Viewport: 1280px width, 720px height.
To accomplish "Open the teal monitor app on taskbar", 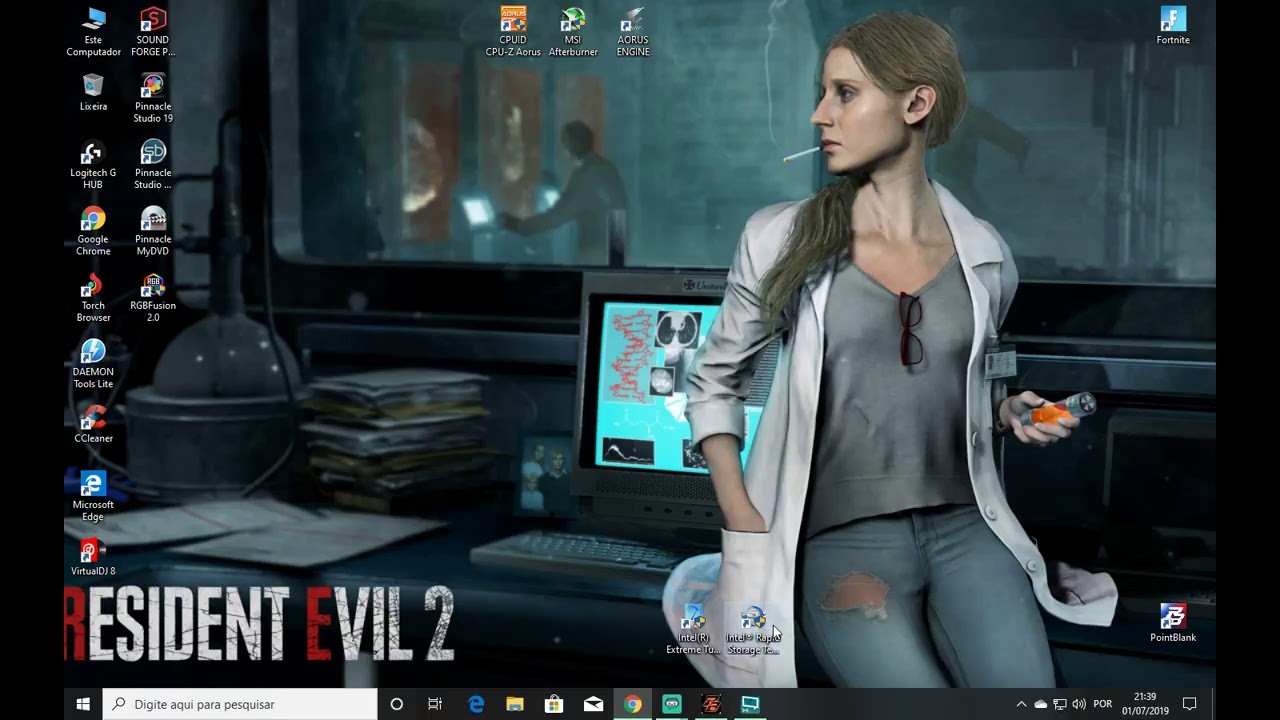I will click(x=750, y=704).
